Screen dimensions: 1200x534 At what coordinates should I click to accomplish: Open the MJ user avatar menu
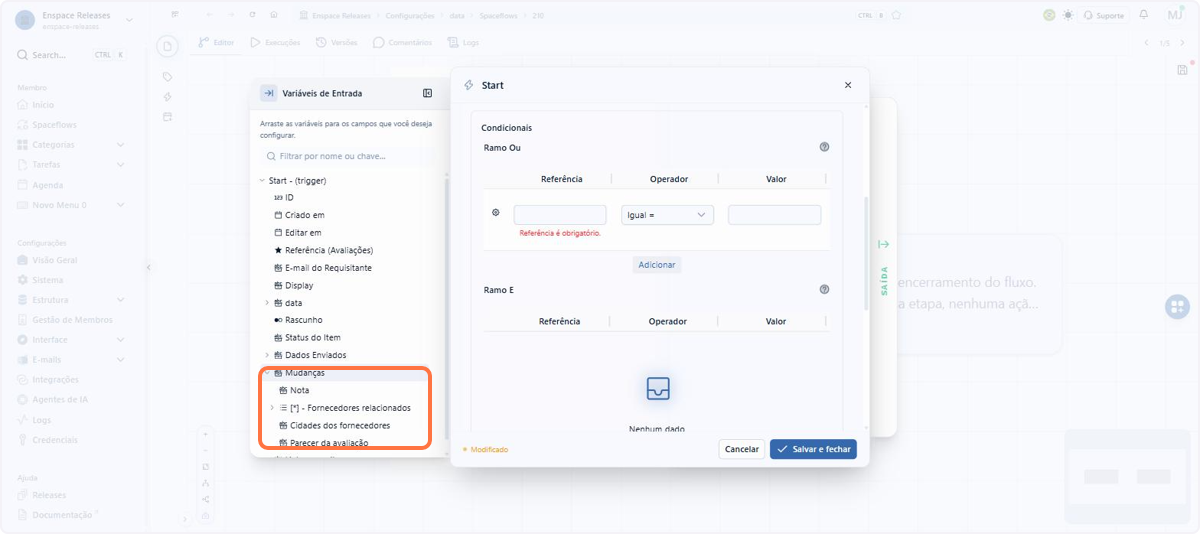click(1175, 15)
